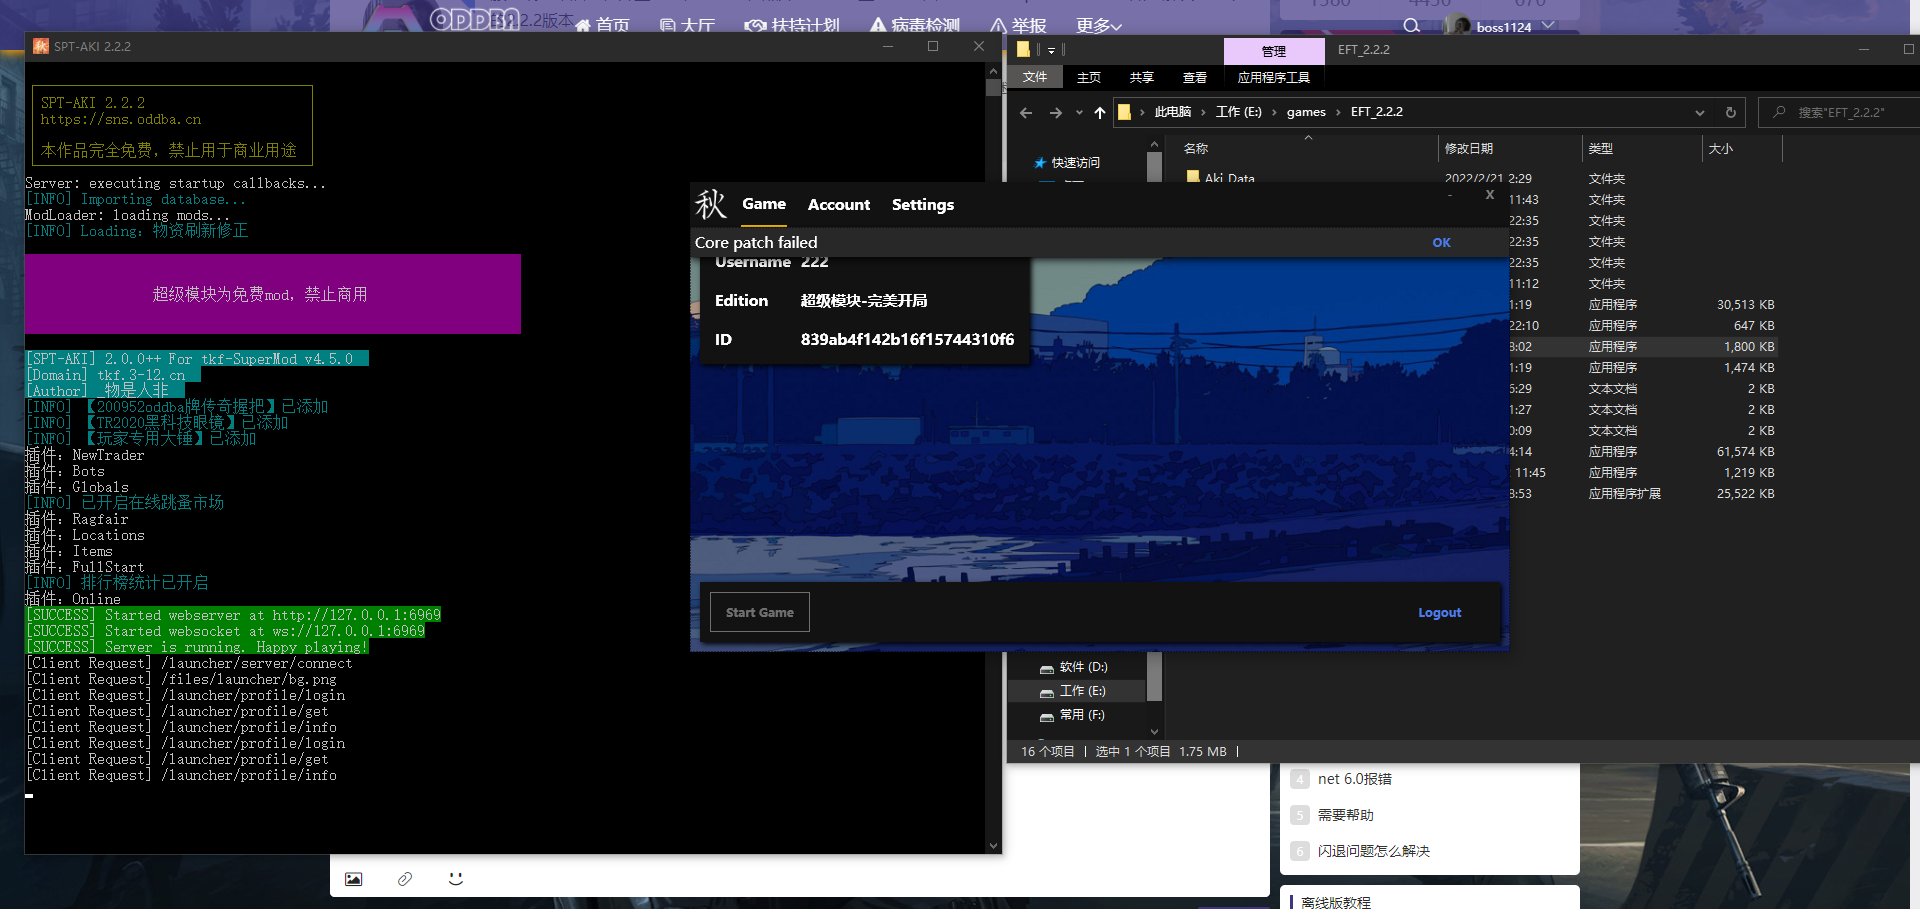This screenshot has height=909, width=1920.
Task: Open the 'net 6.0报错' forum thread
Action: point(1354,779)
